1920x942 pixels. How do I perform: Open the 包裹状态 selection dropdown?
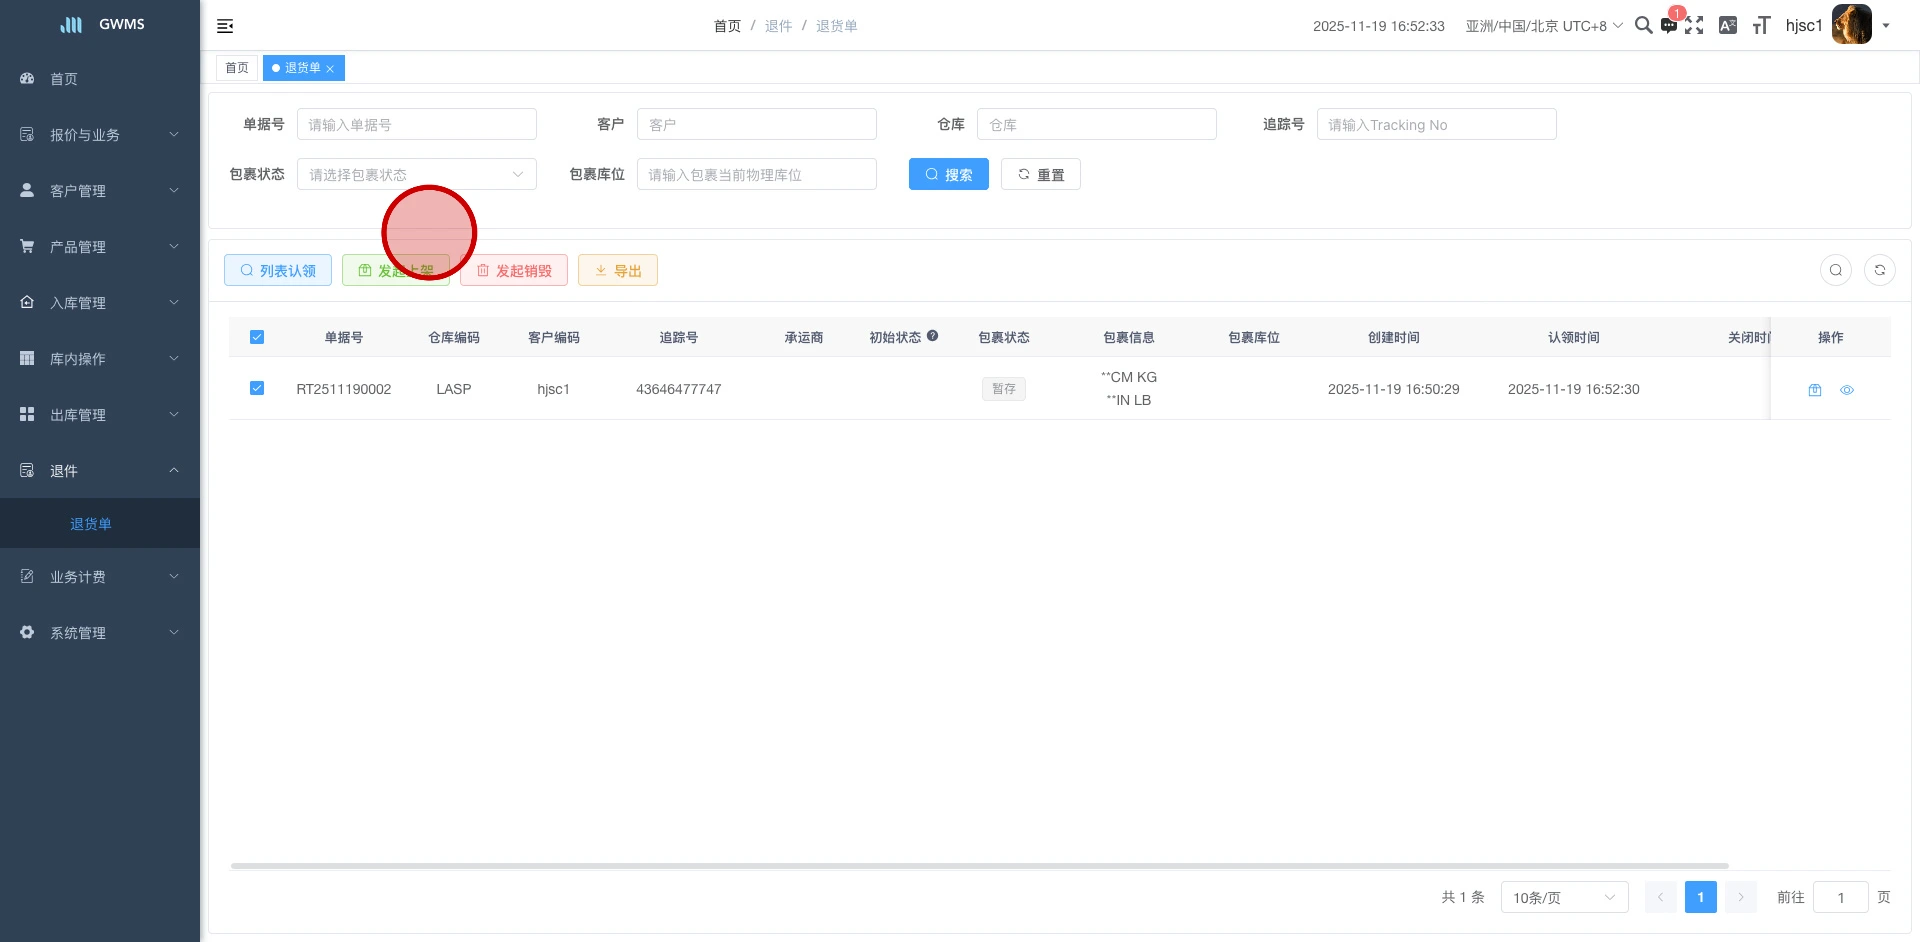[417, 174]
